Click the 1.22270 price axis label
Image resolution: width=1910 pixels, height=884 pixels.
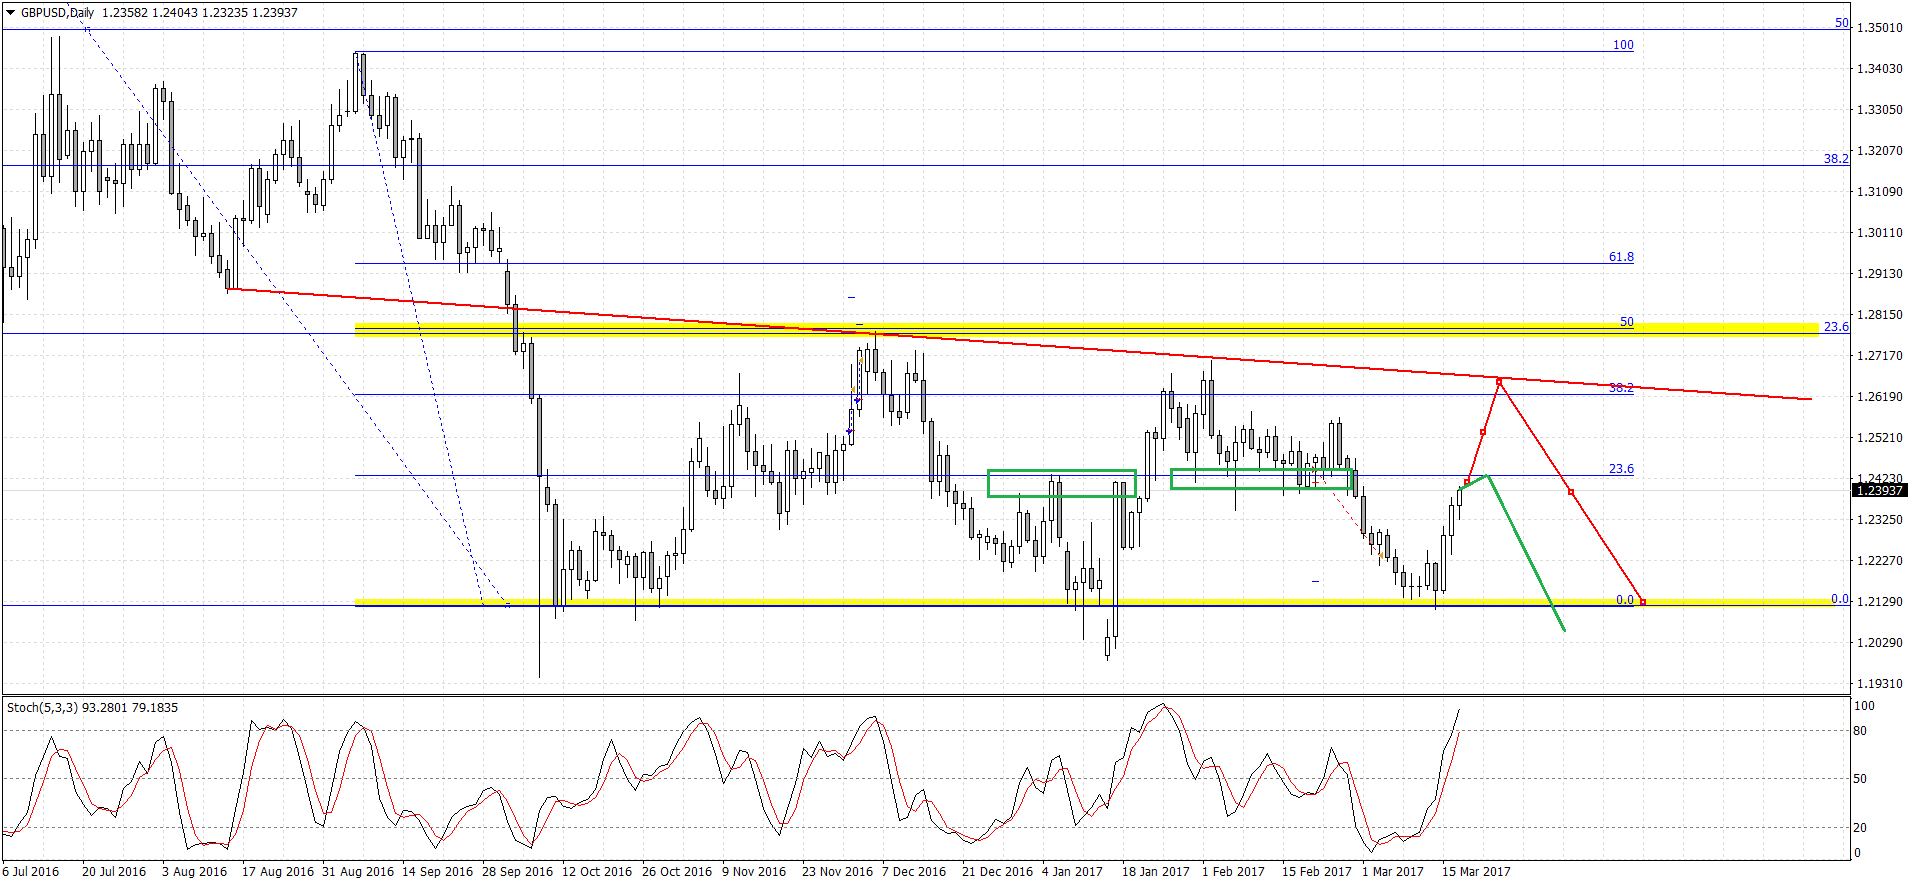1880,561
